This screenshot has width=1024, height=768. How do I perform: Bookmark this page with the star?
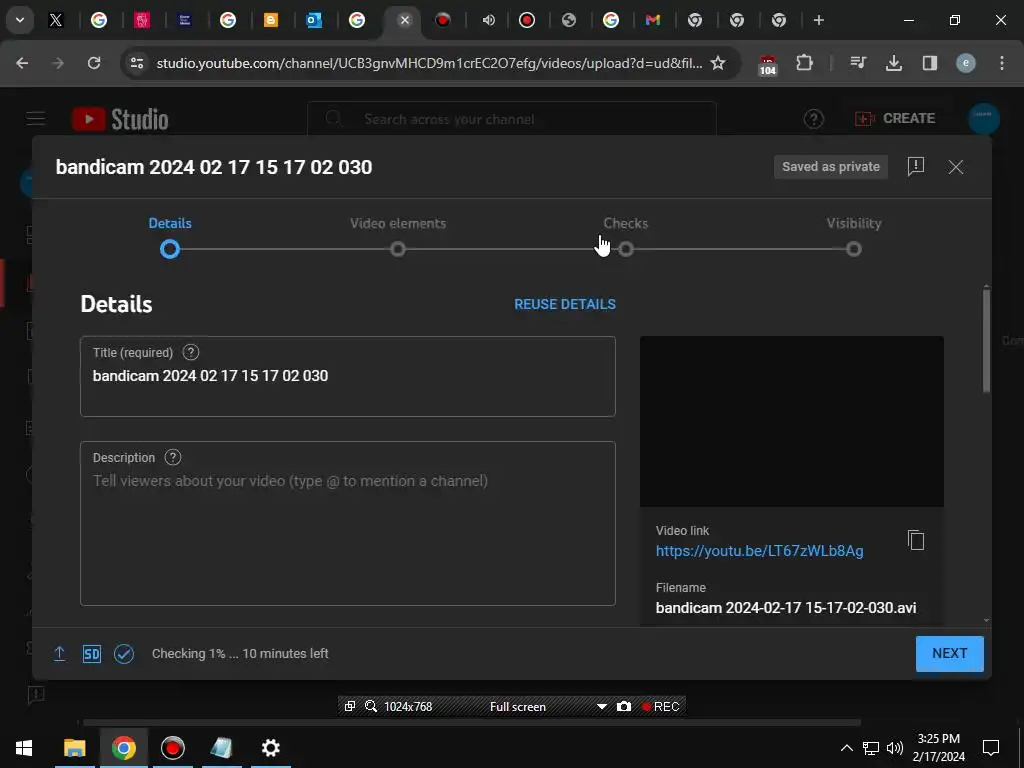pos(718,63)
